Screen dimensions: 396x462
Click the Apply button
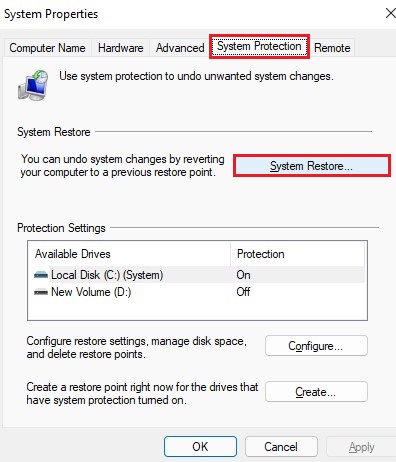(361, 447)
